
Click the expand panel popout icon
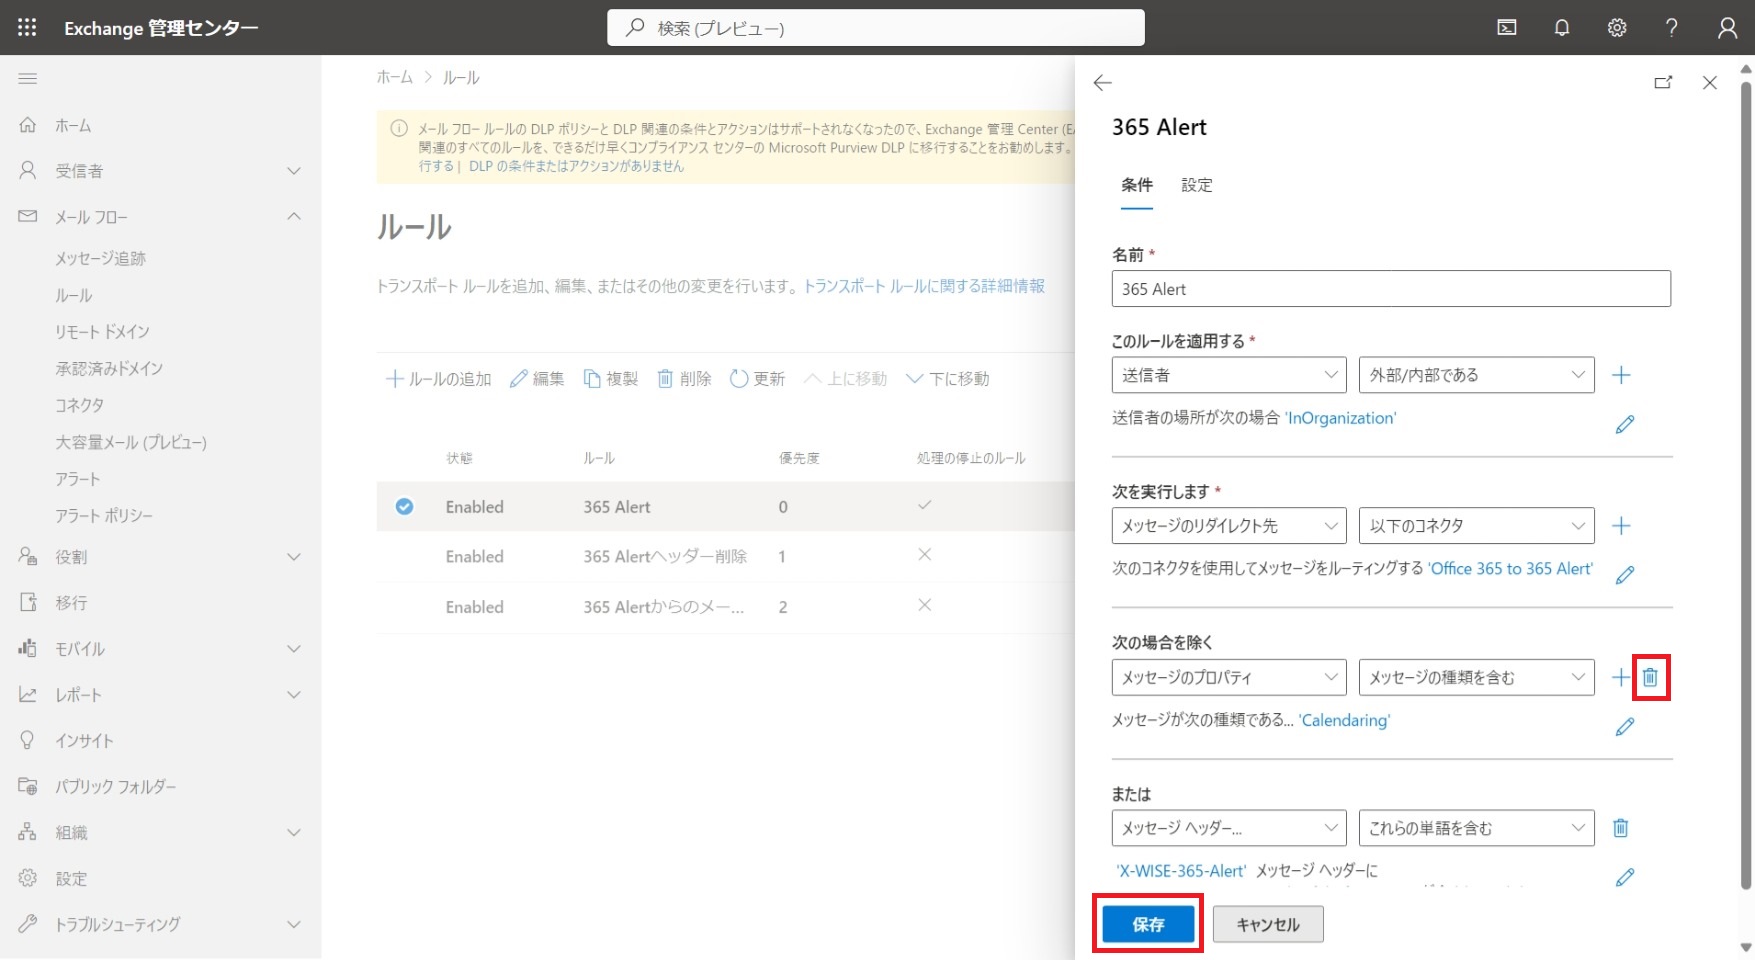(x=1663, y=83)
